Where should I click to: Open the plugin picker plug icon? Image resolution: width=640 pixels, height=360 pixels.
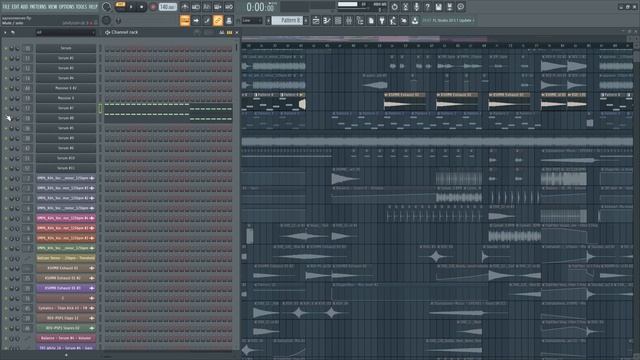click(x=382, y=20)
